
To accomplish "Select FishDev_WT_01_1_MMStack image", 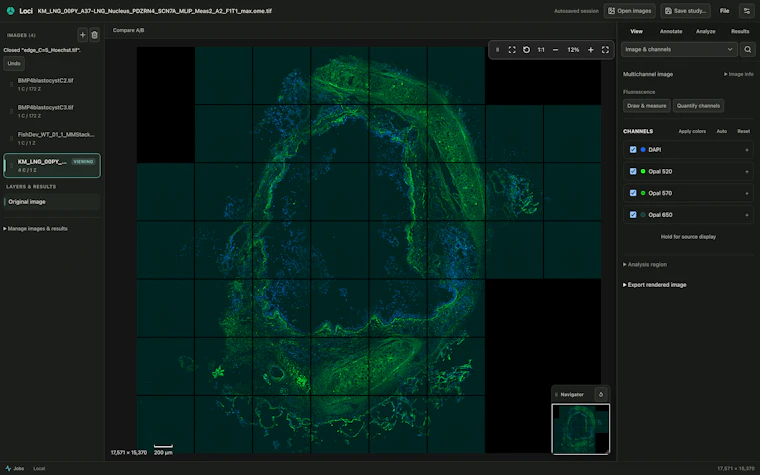I will (52, 139).
